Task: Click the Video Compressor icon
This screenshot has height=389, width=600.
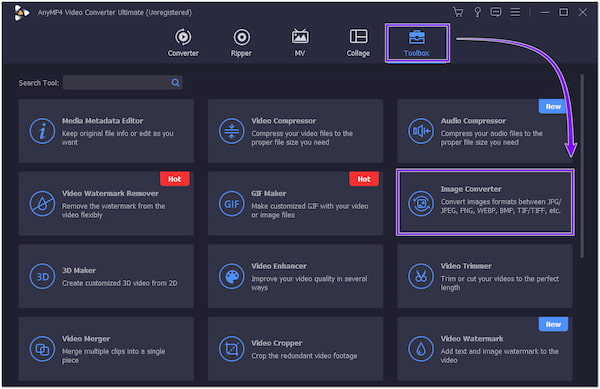Action: click(x=232, y=131)
